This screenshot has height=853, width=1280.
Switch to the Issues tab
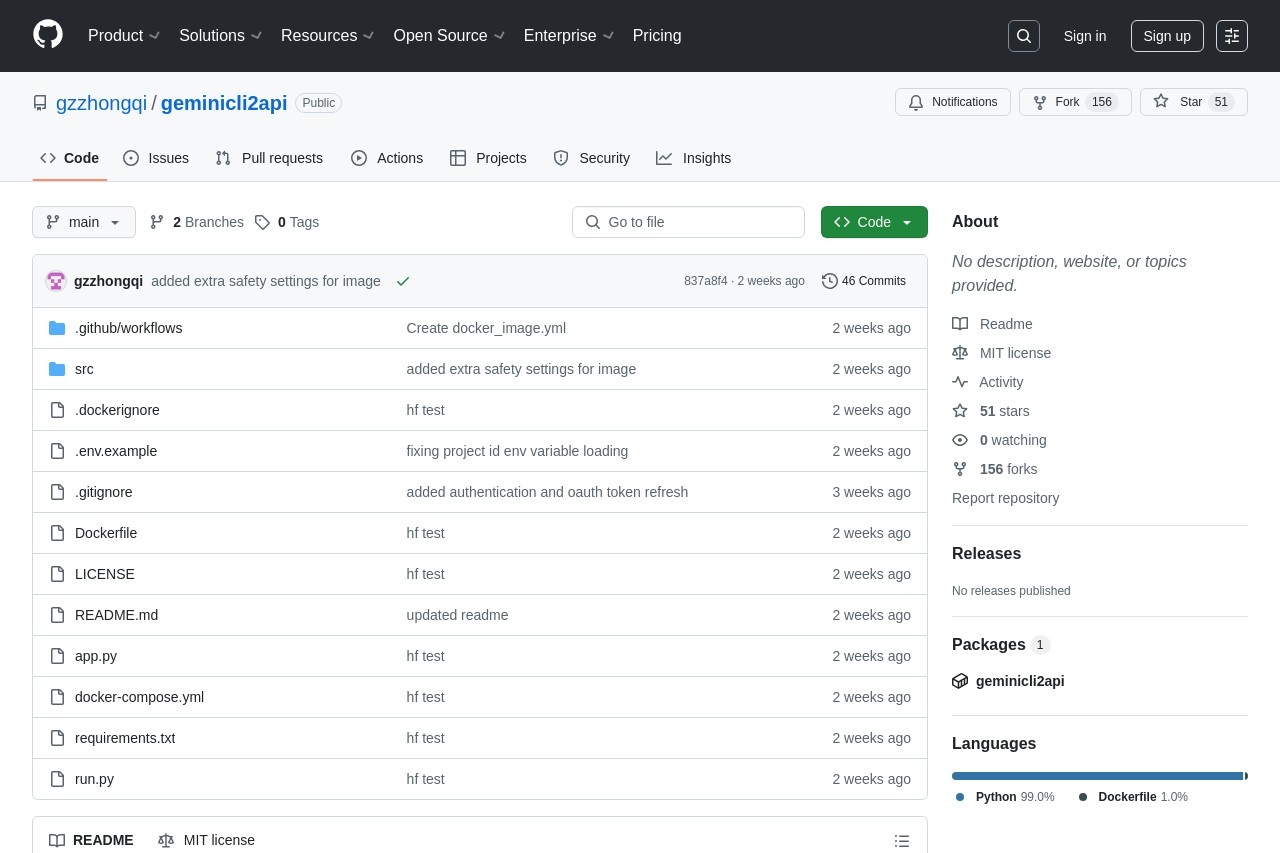156,158
